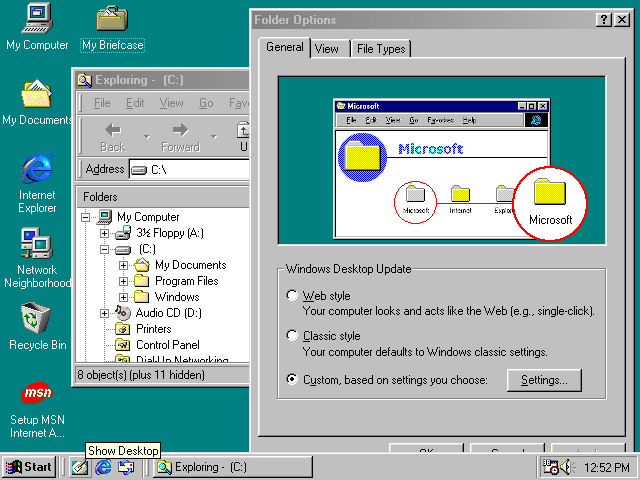The image size is (640, 480).
Task: Collapse the (C:) drive node
Action: click(x=104, y=249)
